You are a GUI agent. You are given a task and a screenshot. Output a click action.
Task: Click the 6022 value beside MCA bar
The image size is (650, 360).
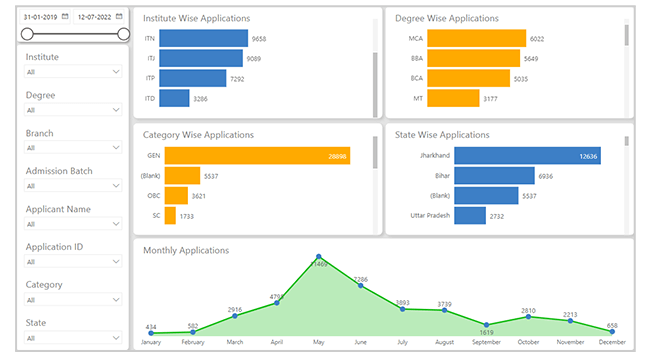pyautogui.click(x=537, y=39)
